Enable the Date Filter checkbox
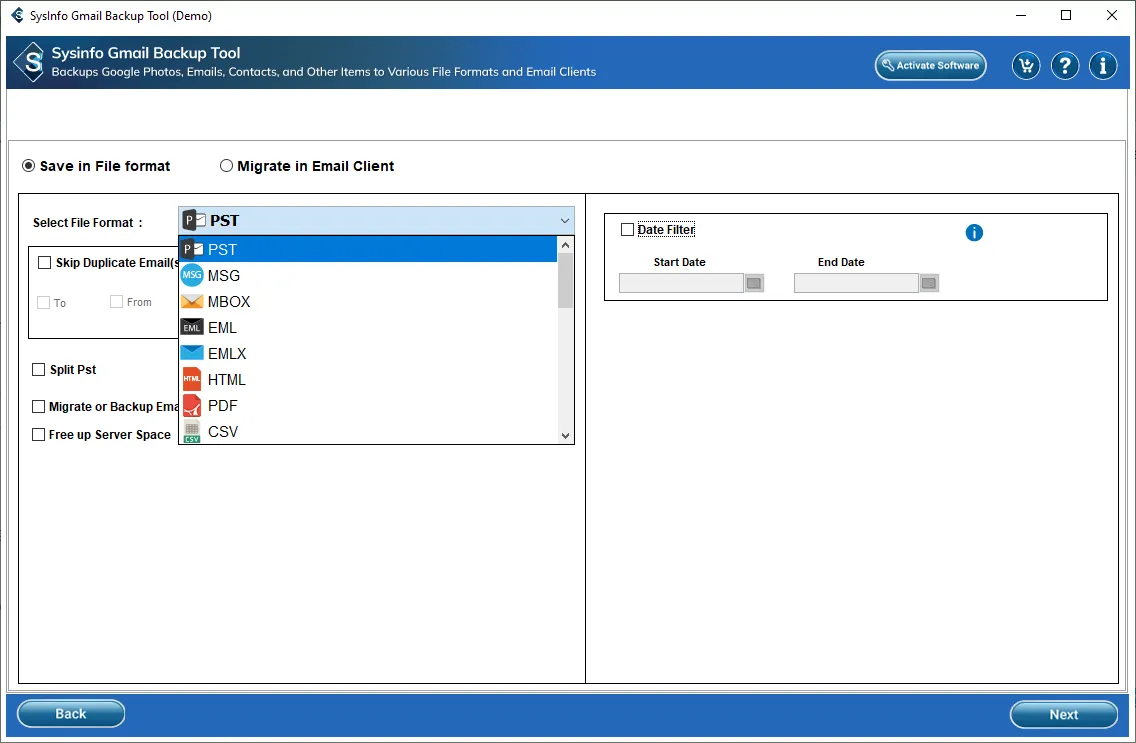1136x743 pixels. point(627,230)
